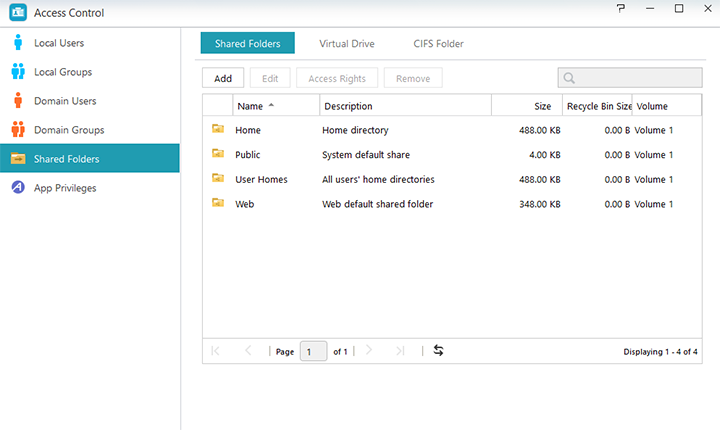Go to the next page
The width and height of the screenshot is (720, 430).
click(x=369, y=351)
